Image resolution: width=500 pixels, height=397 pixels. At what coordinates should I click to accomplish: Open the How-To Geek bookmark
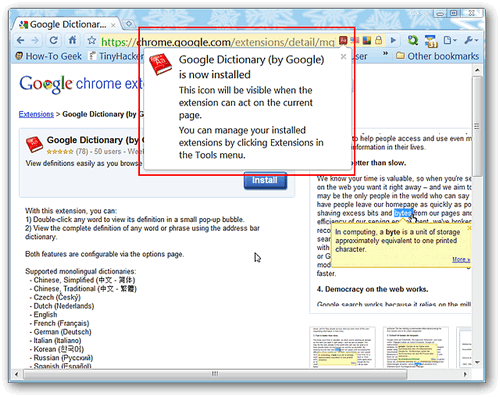pos(49,56)
